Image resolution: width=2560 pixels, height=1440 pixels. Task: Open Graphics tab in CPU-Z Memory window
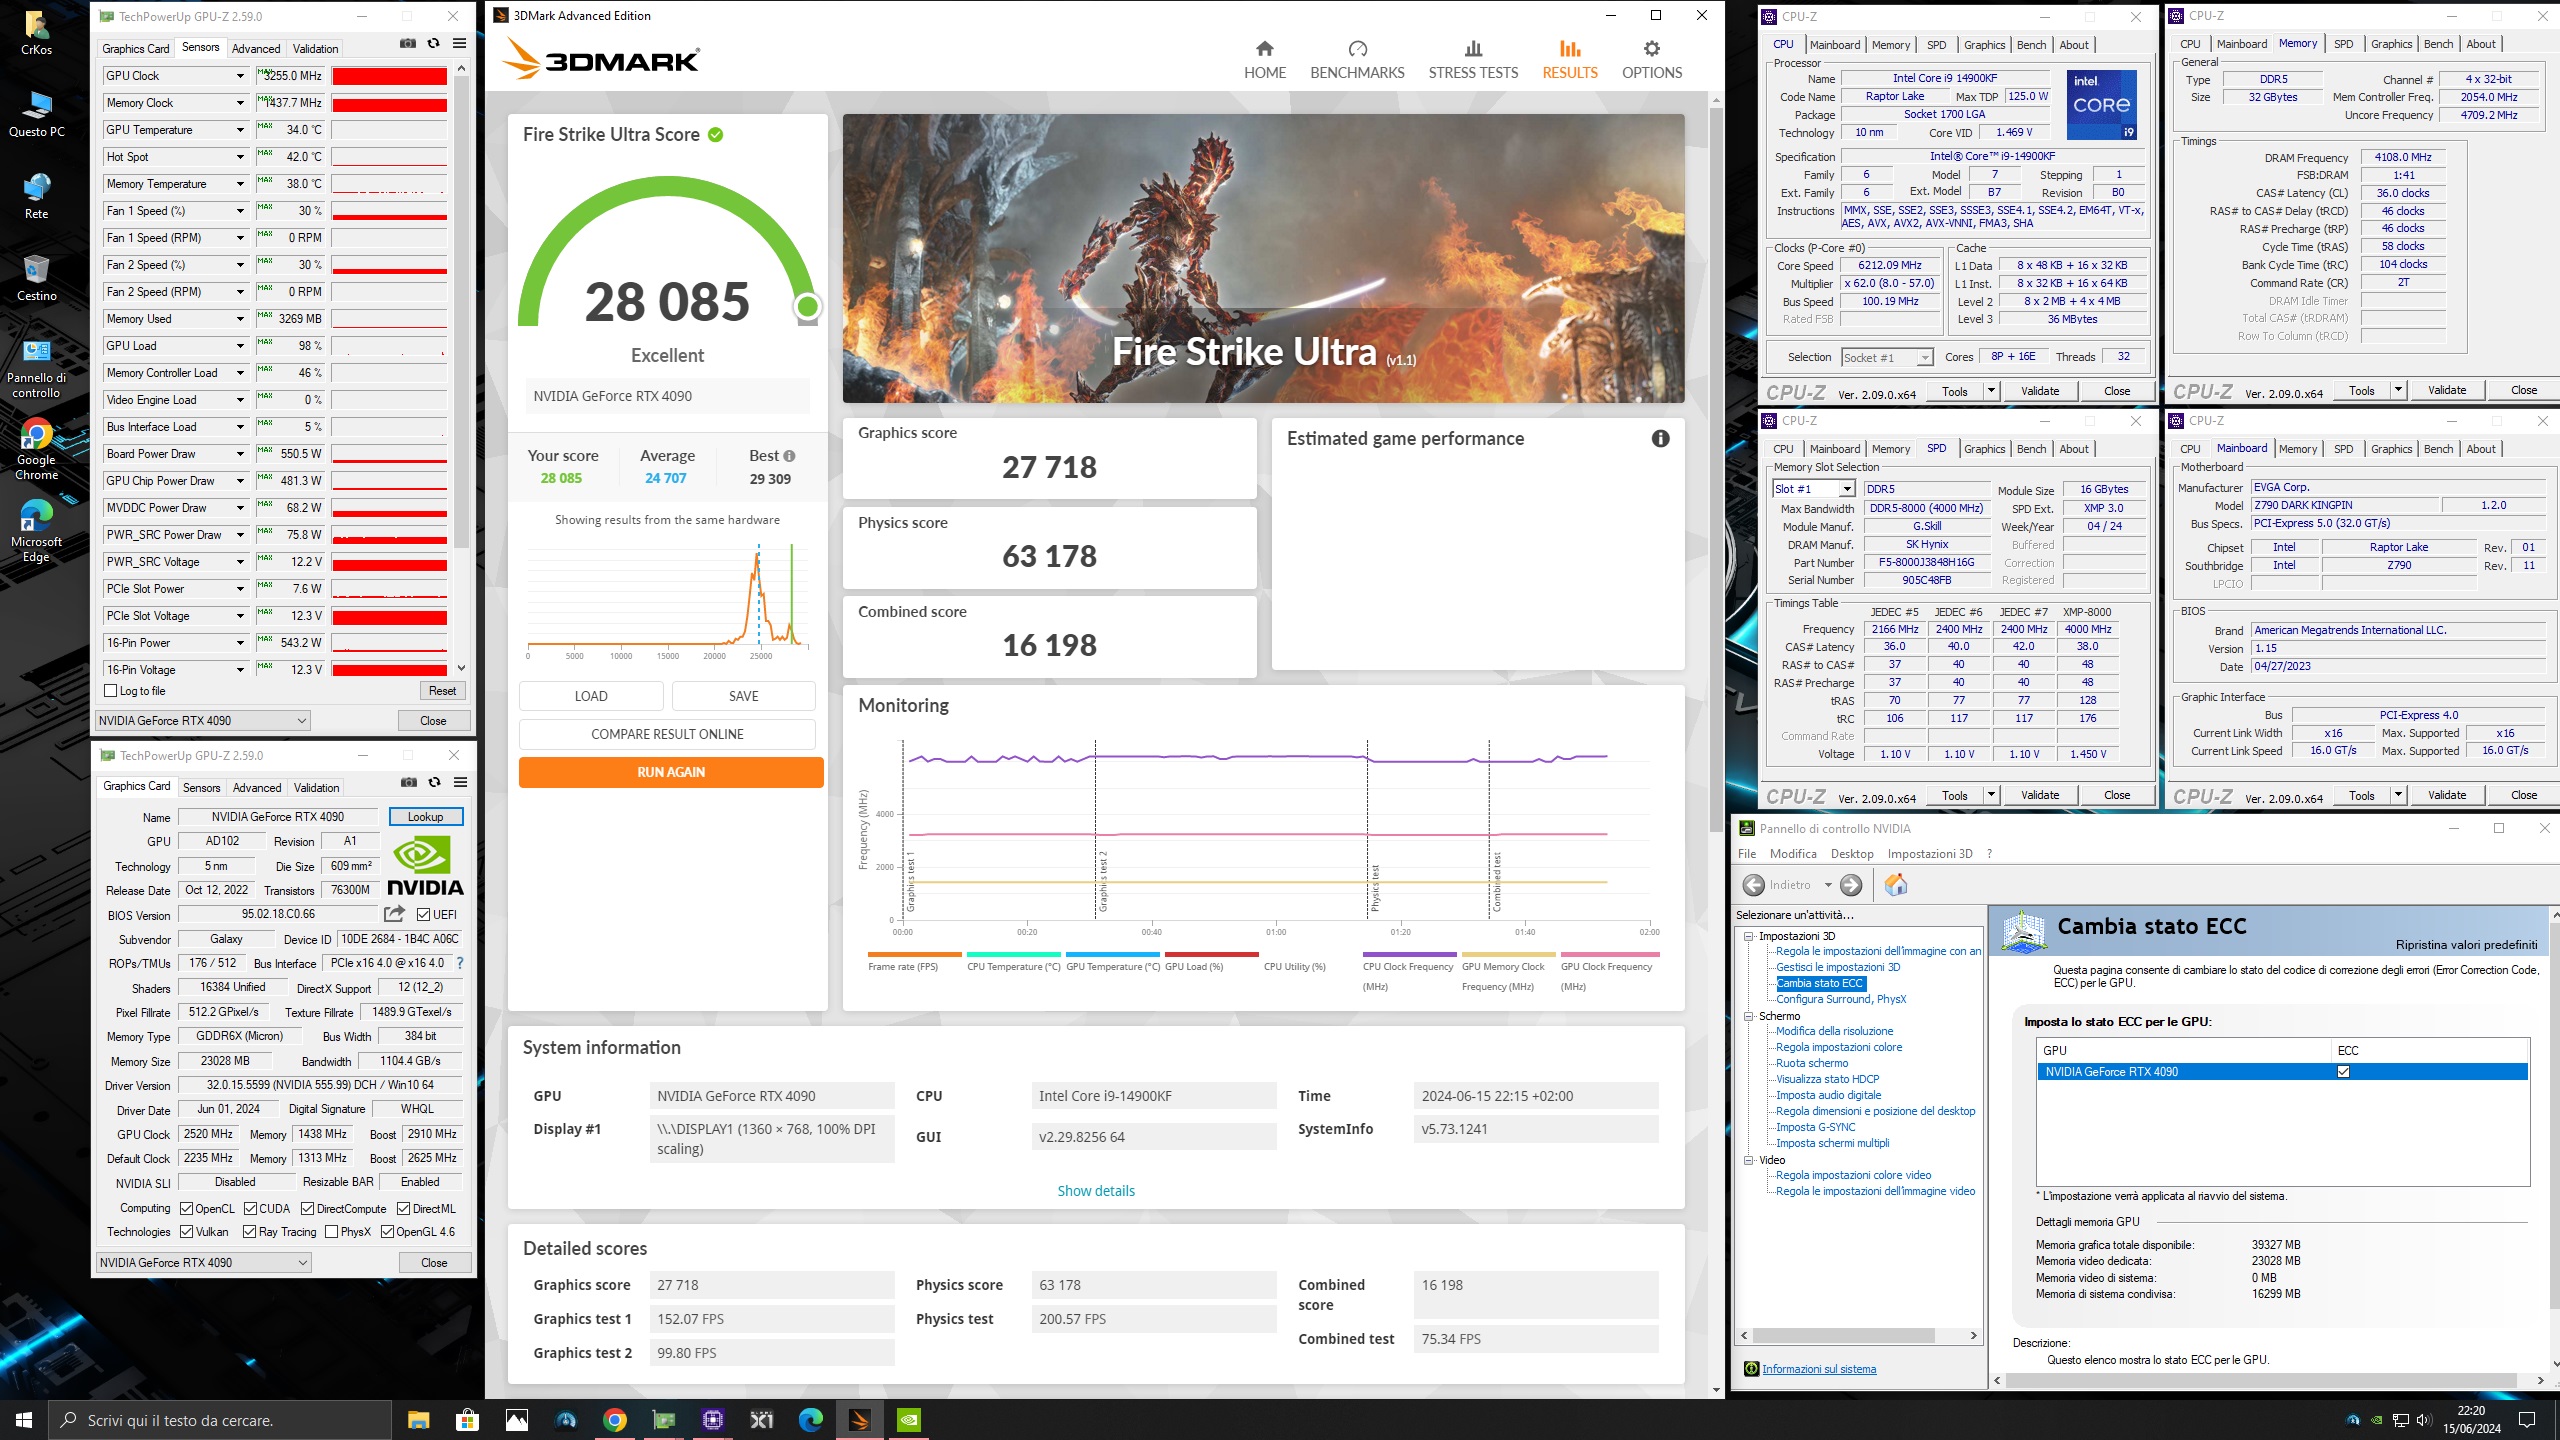2391,44
